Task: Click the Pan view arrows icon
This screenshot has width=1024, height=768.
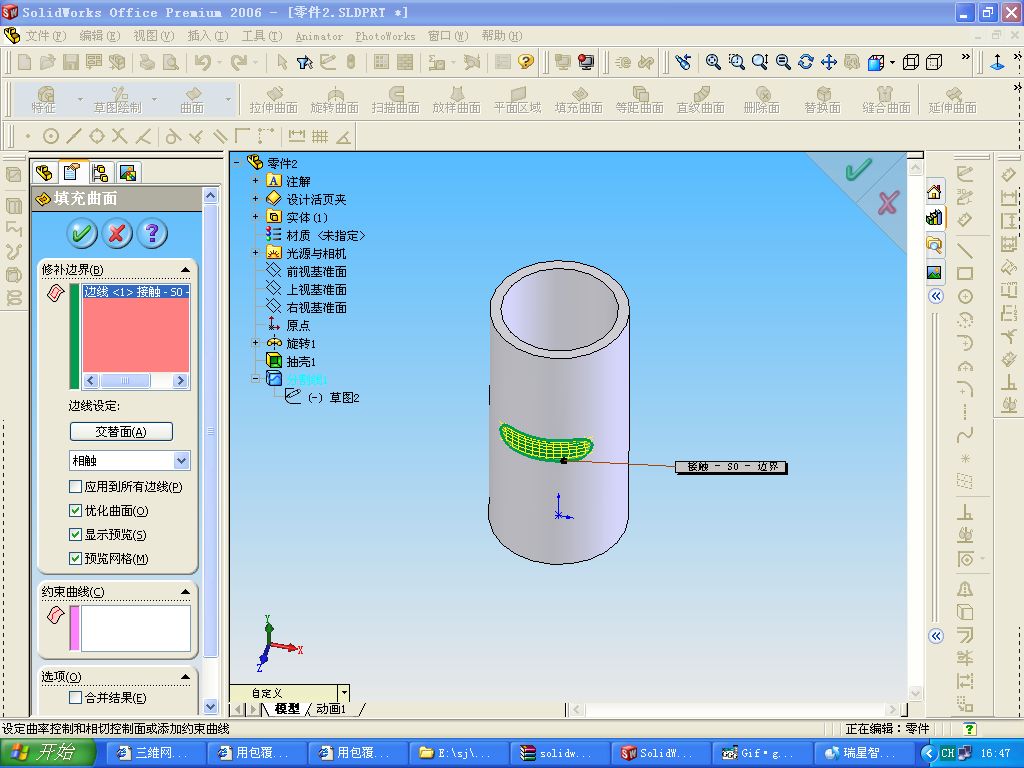Action: [829, 62]
